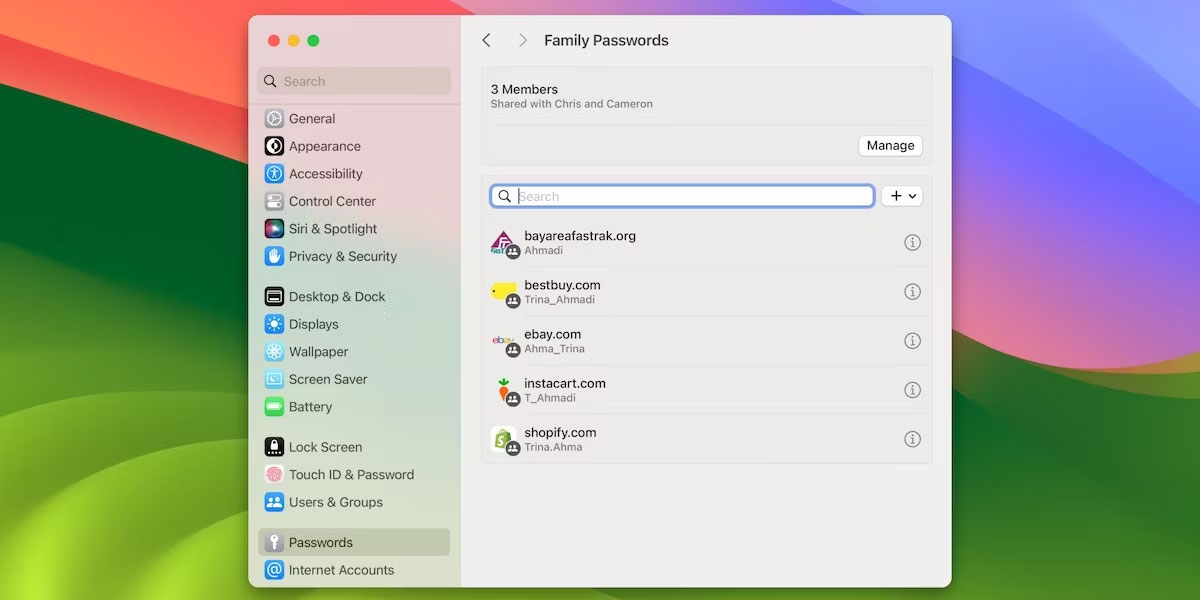Screen dimensions: 1200x600
Task: Click the instacart.com carrot logo
Action: 503,390
